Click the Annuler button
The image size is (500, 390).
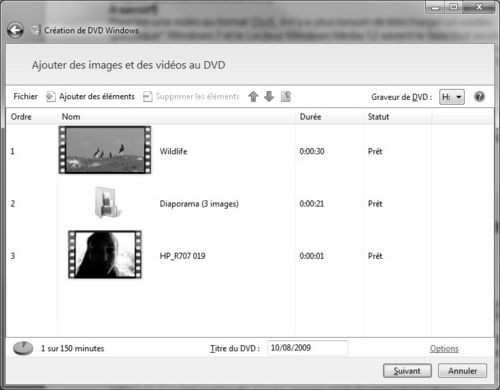point(462,371)
